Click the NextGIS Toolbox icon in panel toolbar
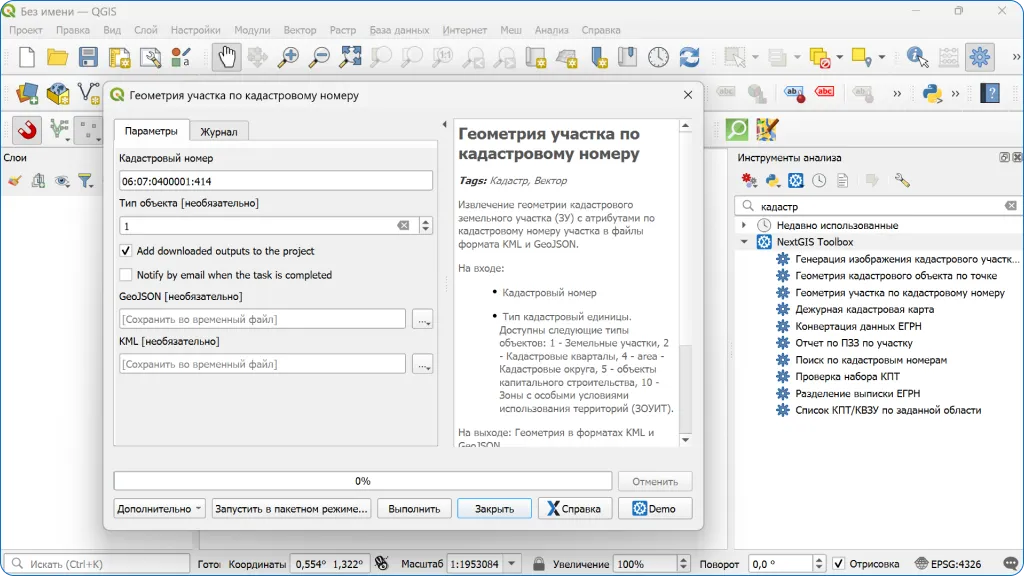 [x=795, y=181]
